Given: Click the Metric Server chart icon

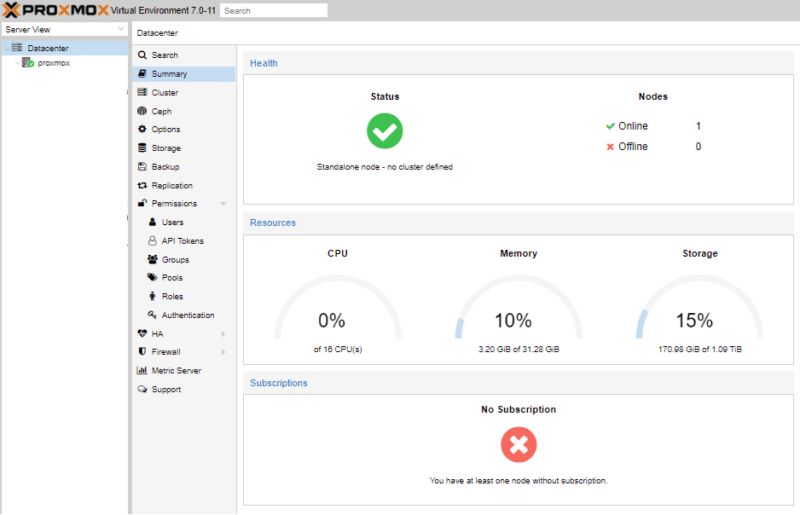Looking at the screenshot, I should pos(143,370).
